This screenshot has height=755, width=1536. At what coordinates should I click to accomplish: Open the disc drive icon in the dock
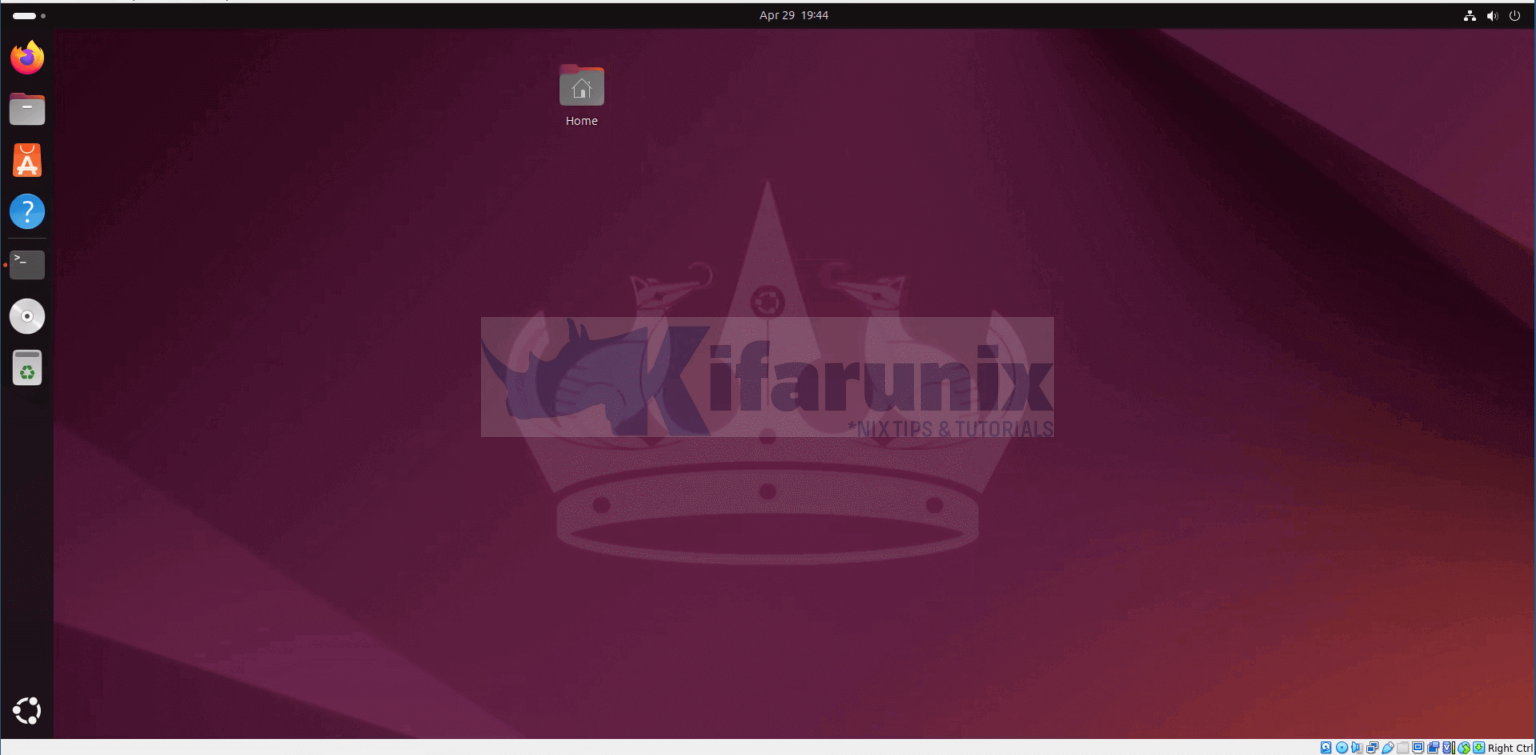(x=27, y=316)
